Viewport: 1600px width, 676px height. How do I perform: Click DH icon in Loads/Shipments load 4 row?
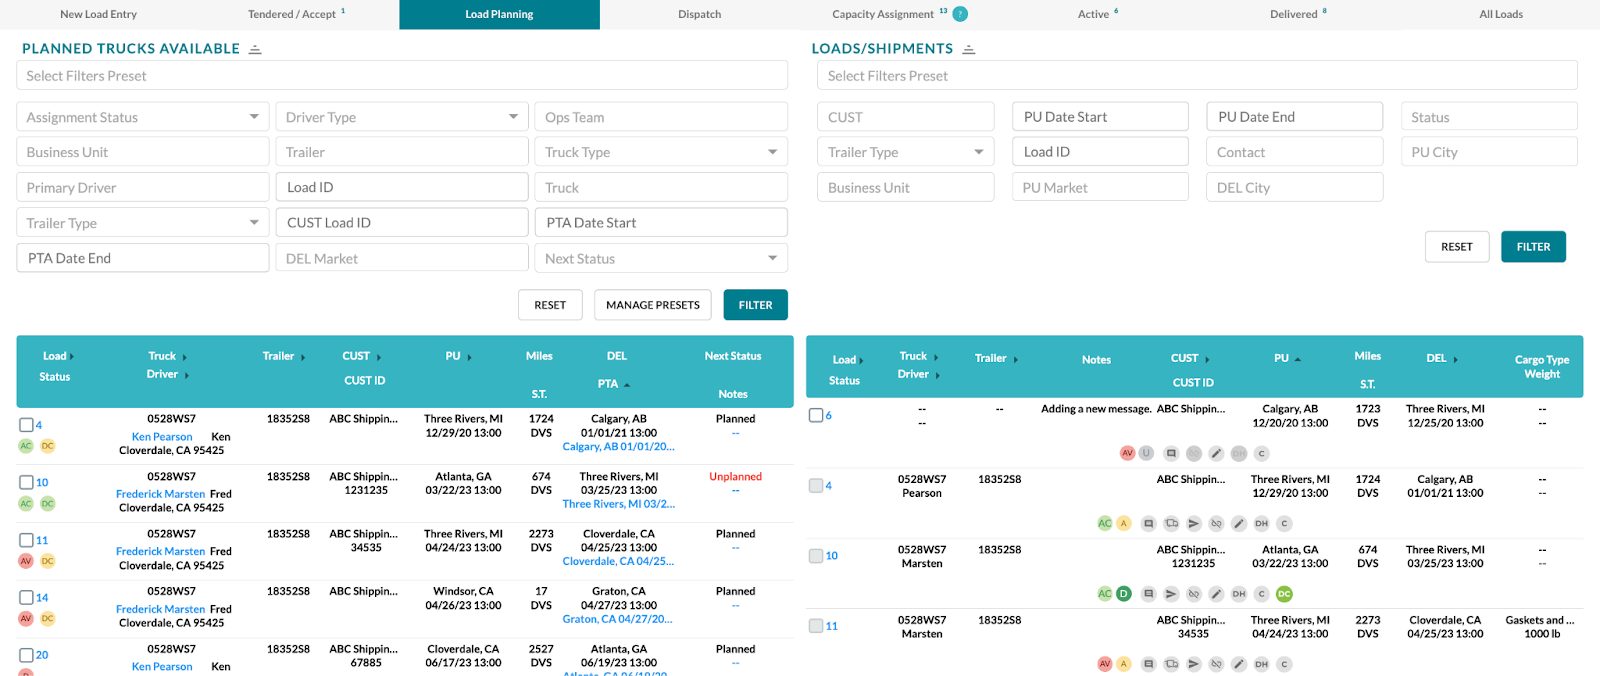pos(1261,523)
